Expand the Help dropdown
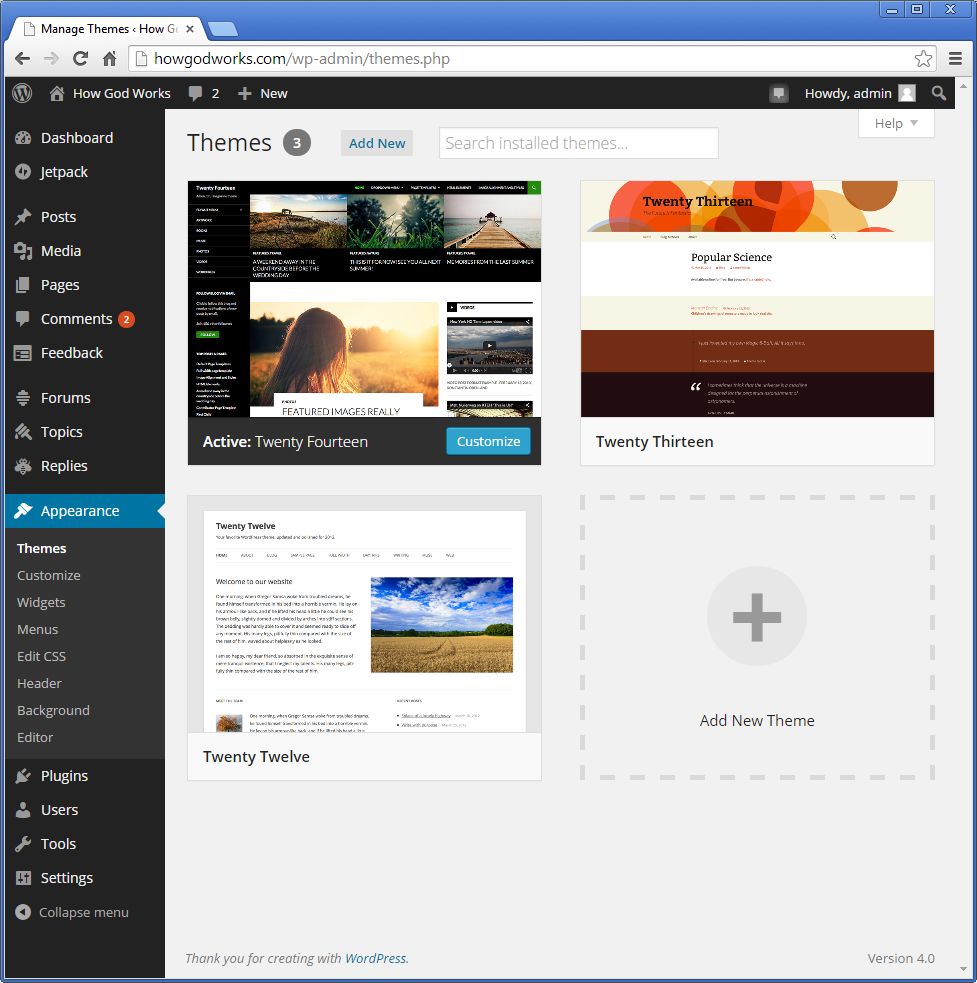 pos(896,124)
